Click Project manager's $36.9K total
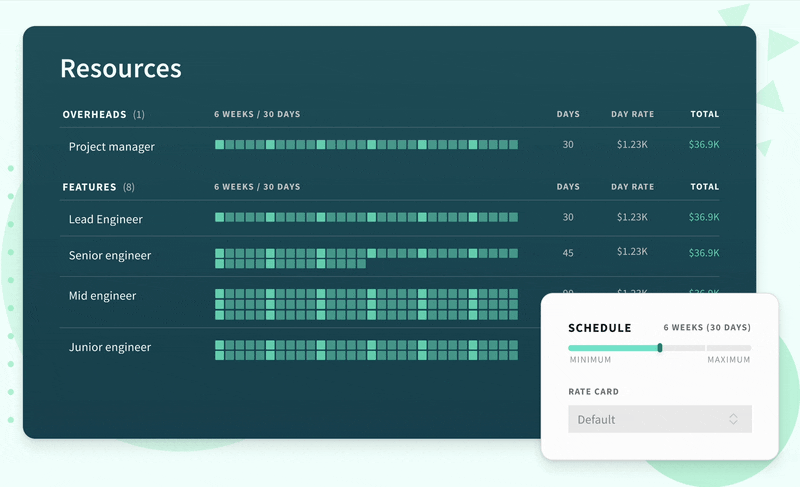 pyautogui.click(x=703, y=145)
